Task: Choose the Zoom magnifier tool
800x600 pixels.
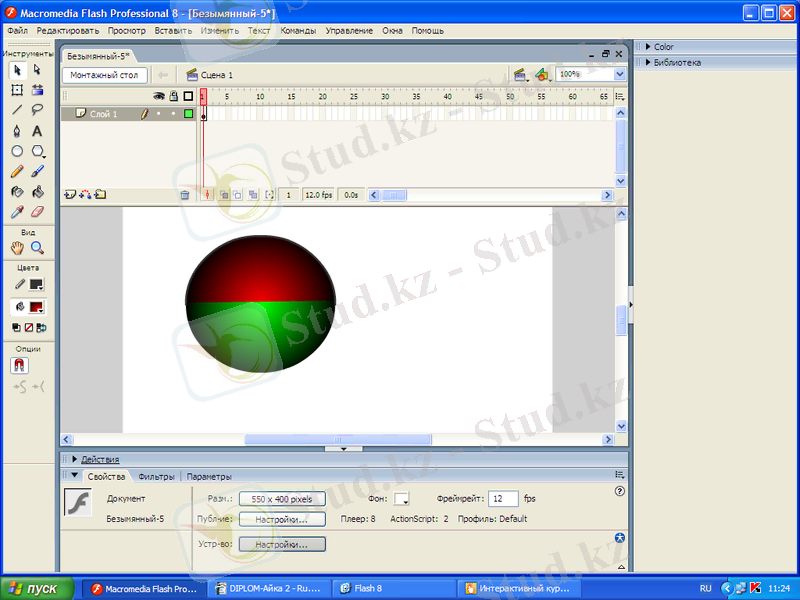Action: [x=37, y=248]
